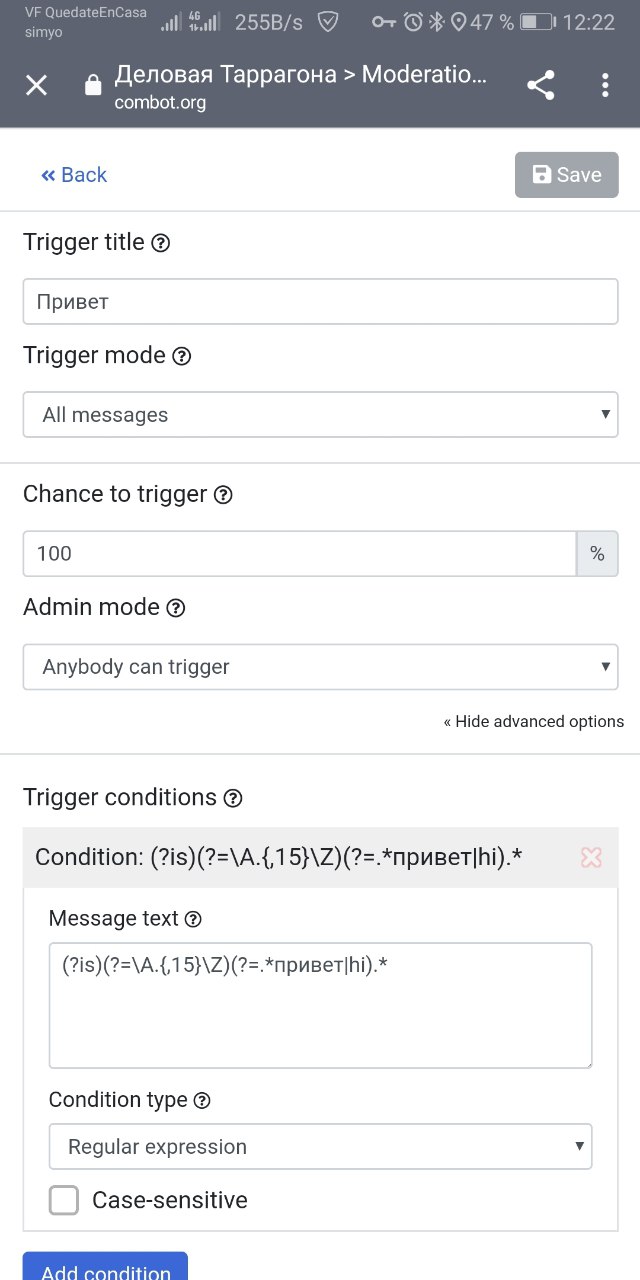Click help icon beside Chance to trigger
The image size is (640, 1280).
pyautogui.click(x=223, y=495)
